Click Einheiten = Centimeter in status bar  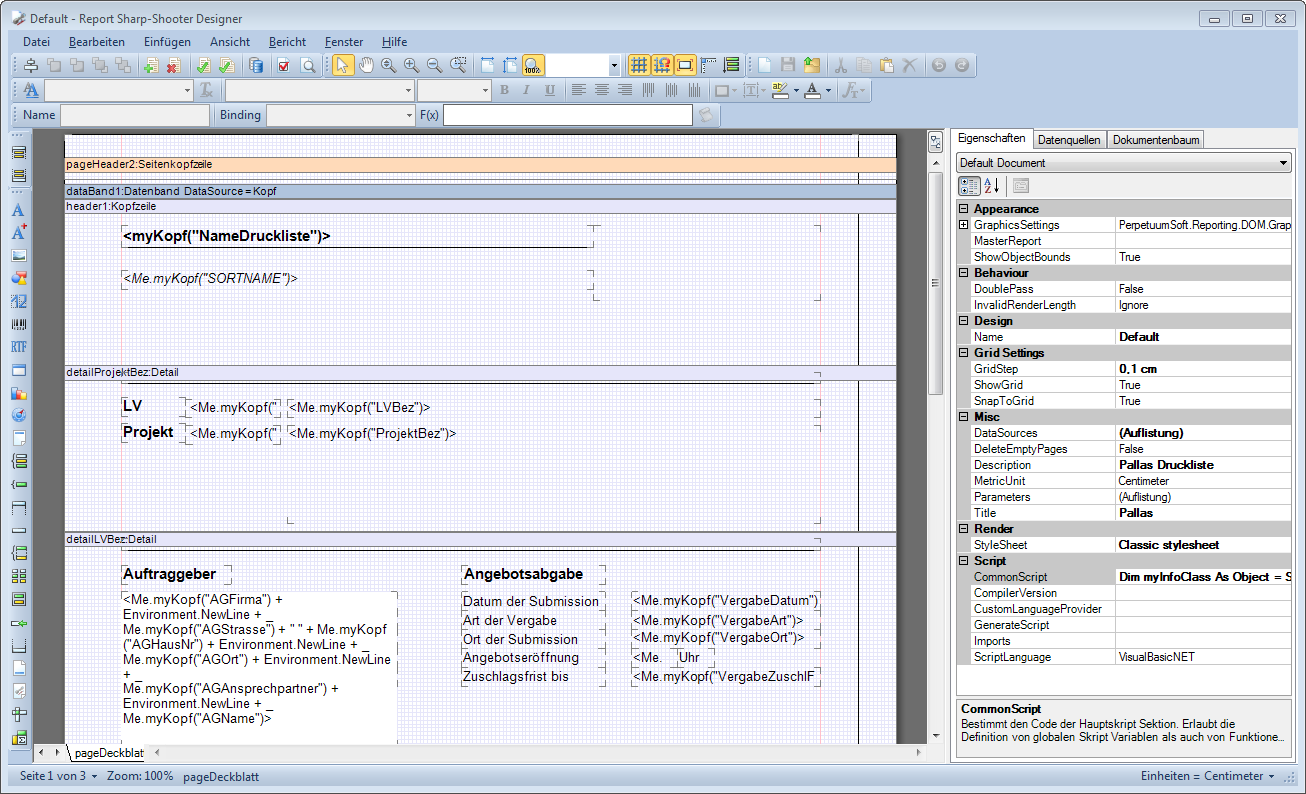coord(1208,776)
